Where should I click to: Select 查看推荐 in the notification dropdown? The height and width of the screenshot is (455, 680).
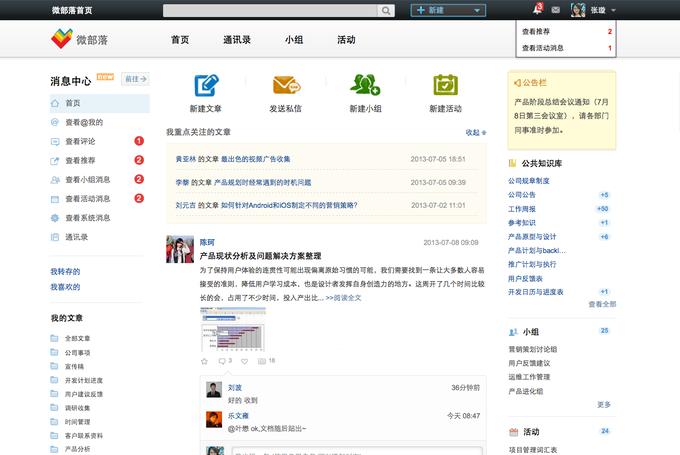[x=566, y=31]
